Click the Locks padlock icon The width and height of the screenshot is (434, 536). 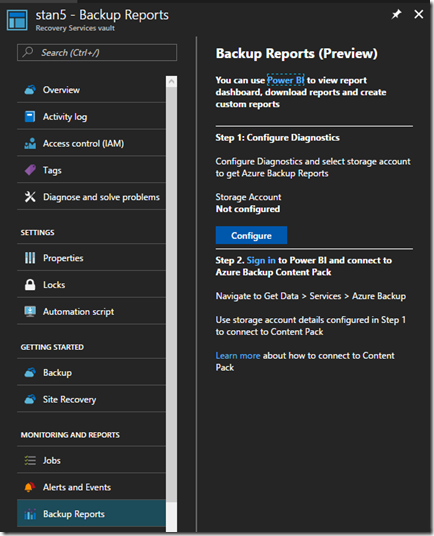point(30,284)
